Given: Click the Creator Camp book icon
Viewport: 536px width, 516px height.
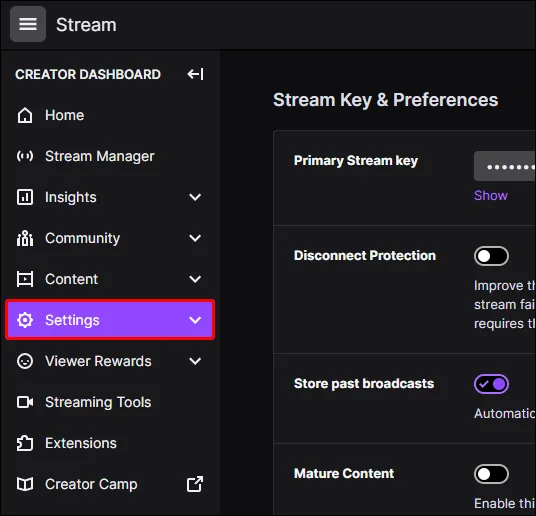Looking at the screenshot, I should coord(25,484).
